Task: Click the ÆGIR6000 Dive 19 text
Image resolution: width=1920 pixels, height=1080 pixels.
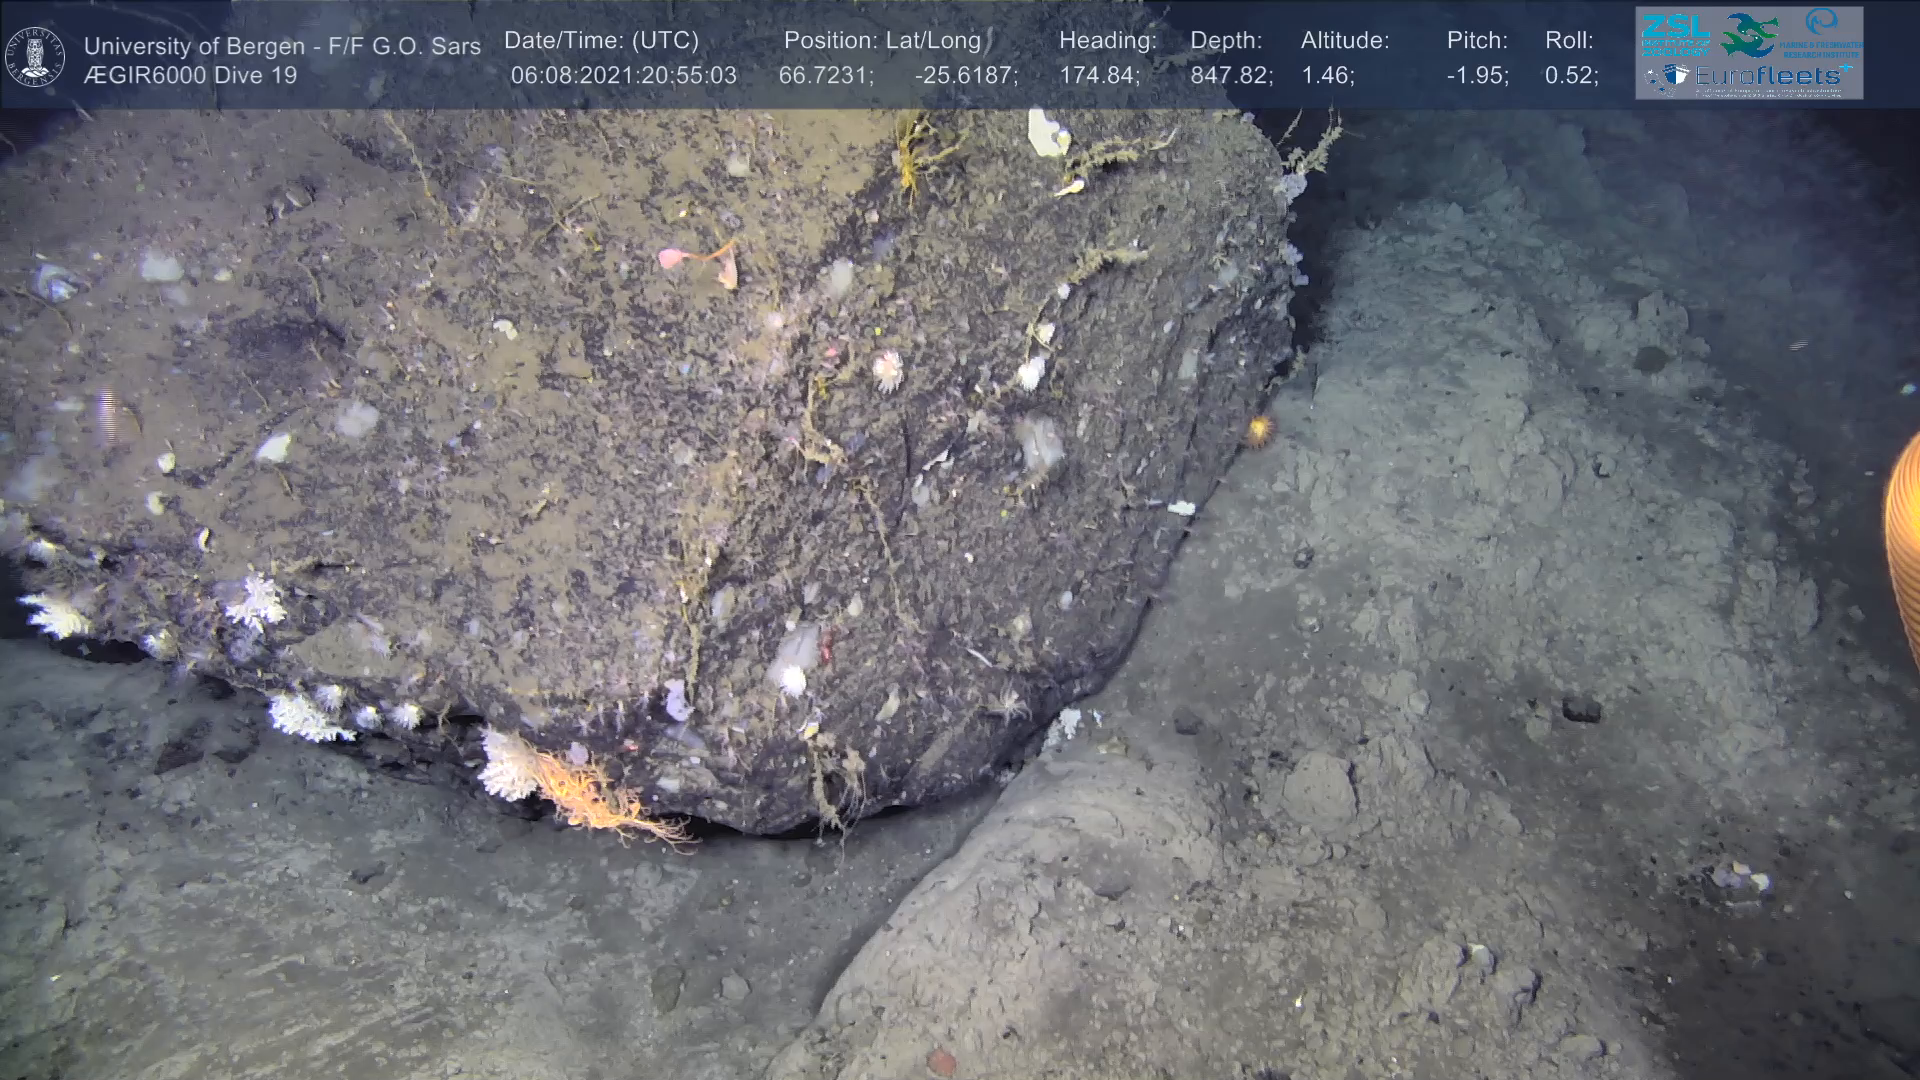Action: click(x=190, y=76)
